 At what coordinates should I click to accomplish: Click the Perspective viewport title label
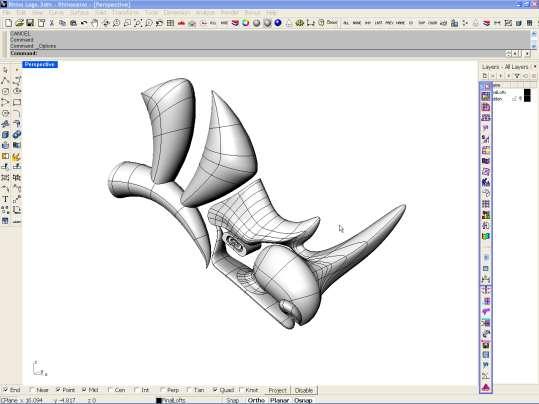point(40,65)
